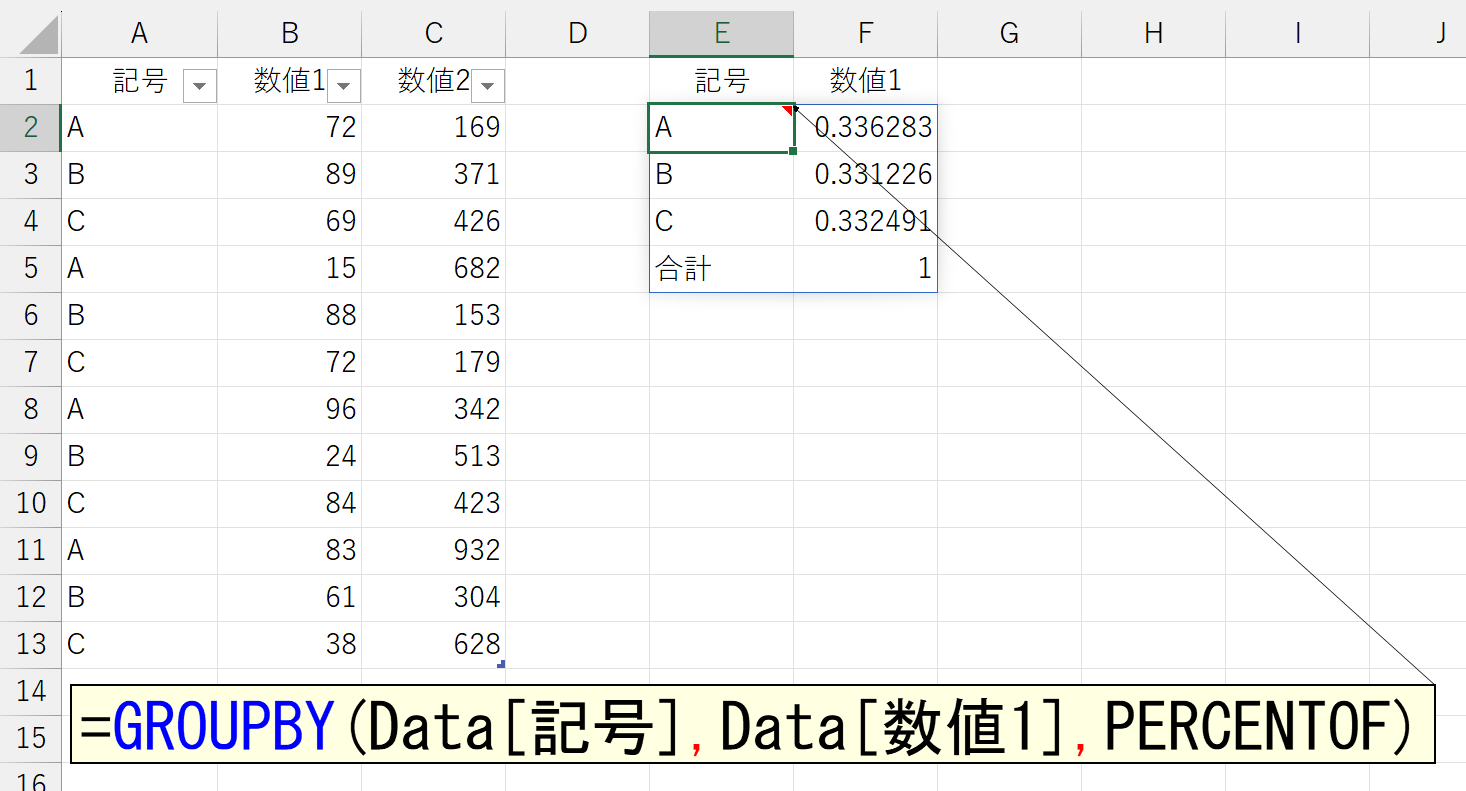Select column G header

click(1010, 34)
